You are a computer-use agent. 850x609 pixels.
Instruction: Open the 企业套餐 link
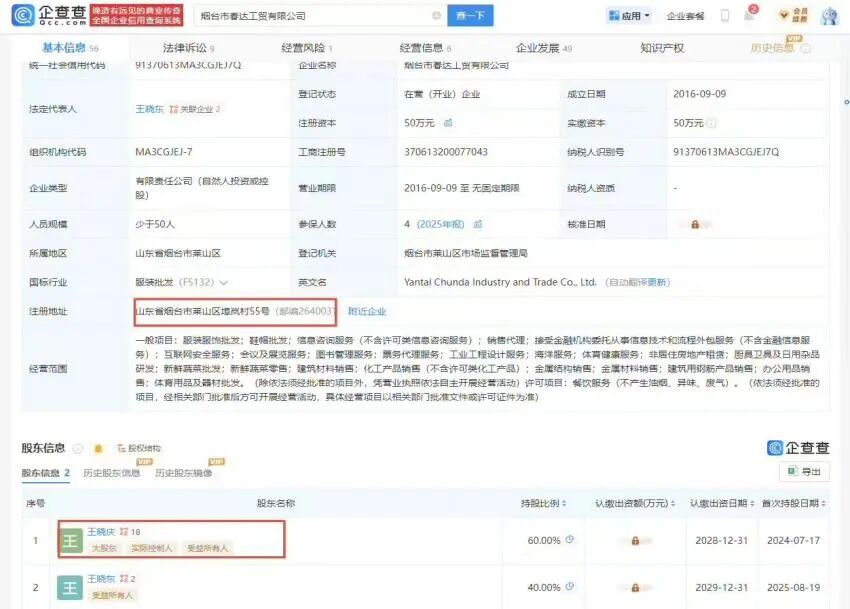685,16
